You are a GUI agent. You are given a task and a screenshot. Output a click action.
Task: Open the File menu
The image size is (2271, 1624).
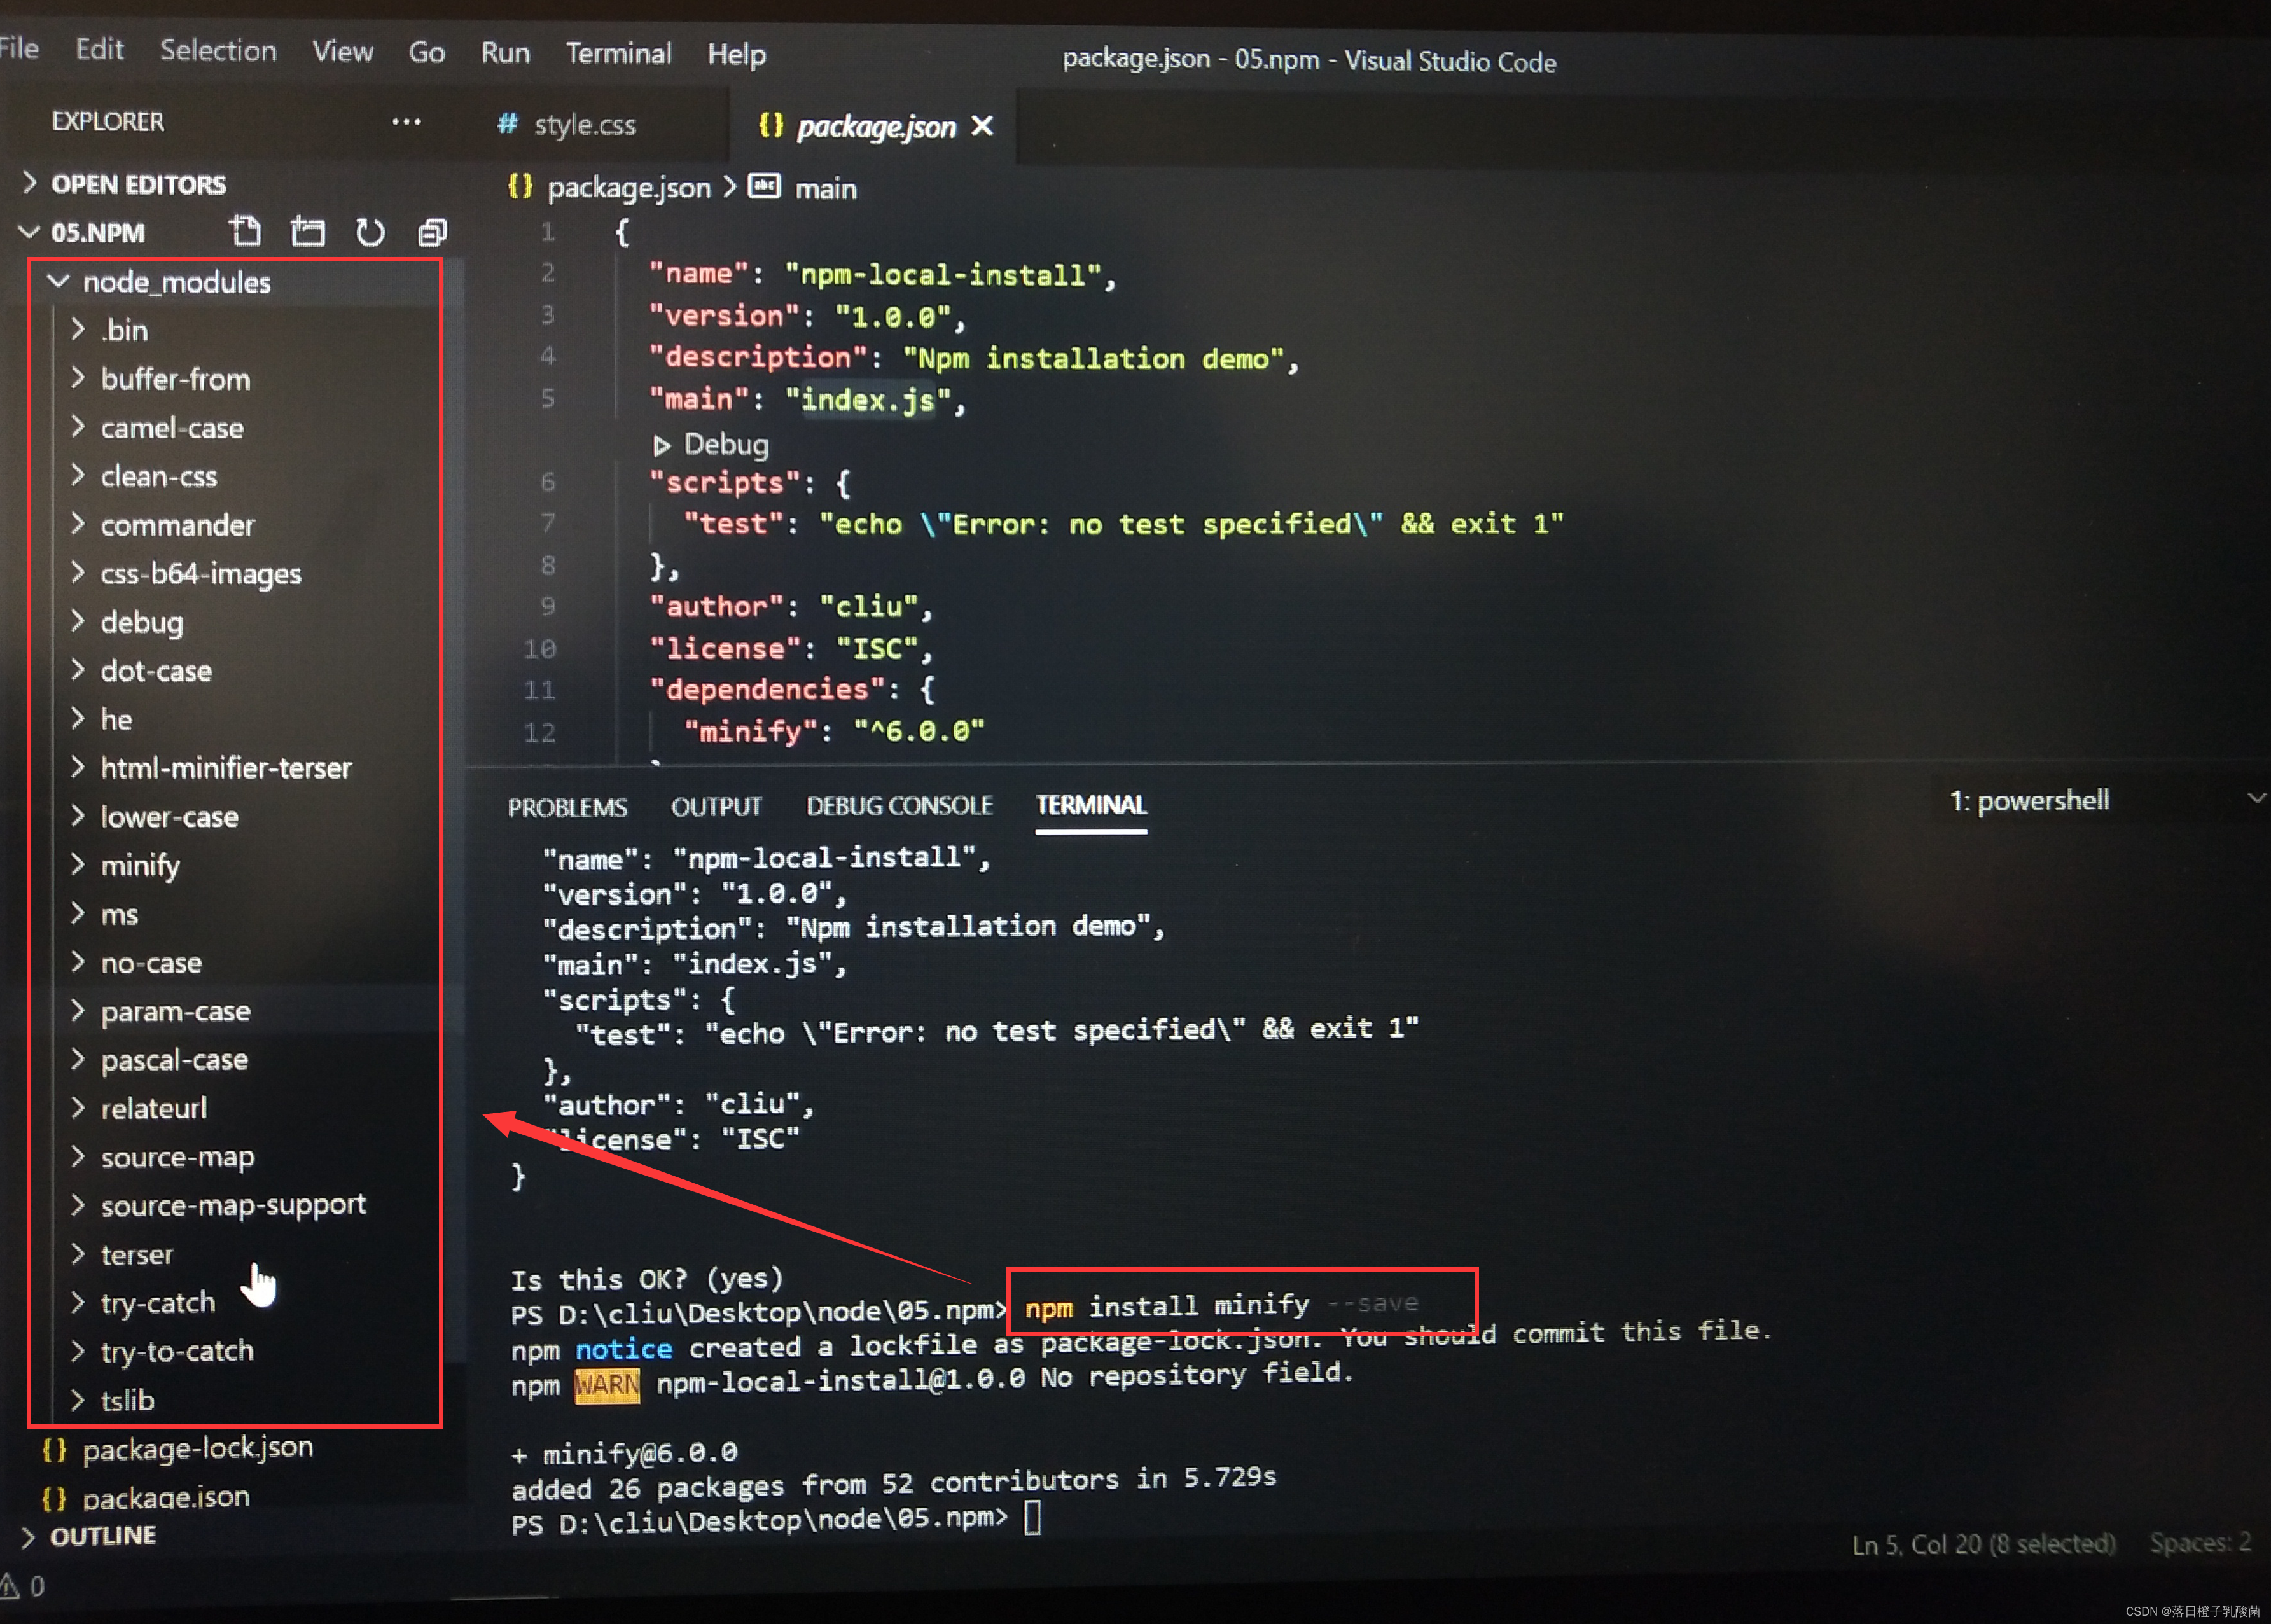click(x=18, y=48)
